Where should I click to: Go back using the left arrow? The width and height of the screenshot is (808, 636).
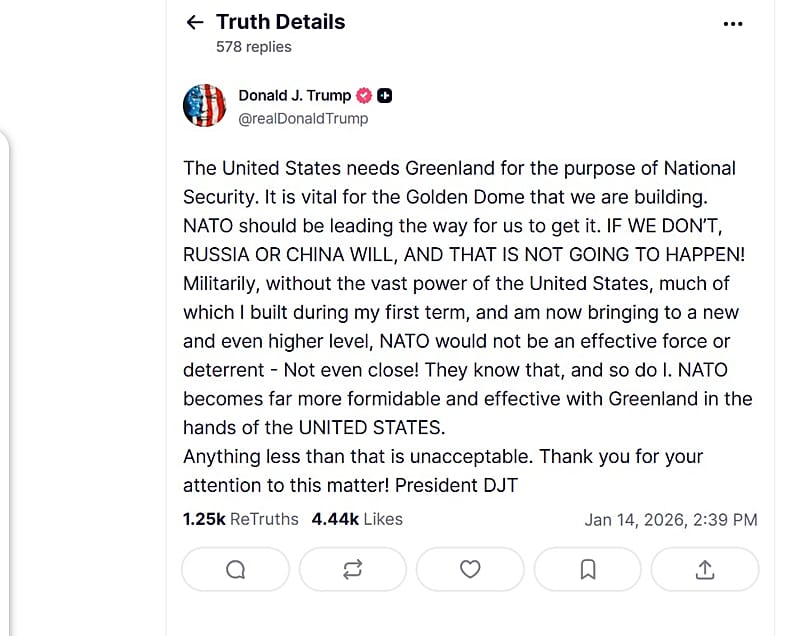point(195,22)
